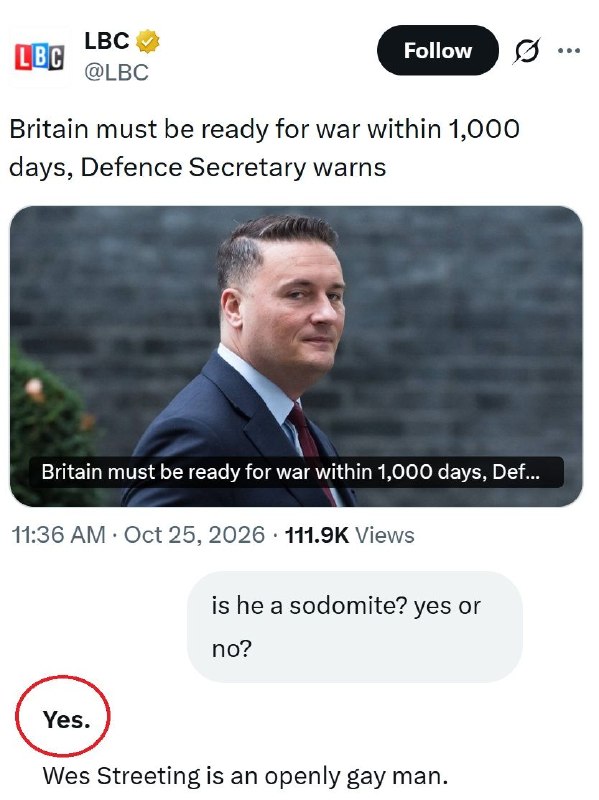Visit the @LBC handle profile
Image resolution: width=599 pixels, height=800 pixels.
point(116,72)
